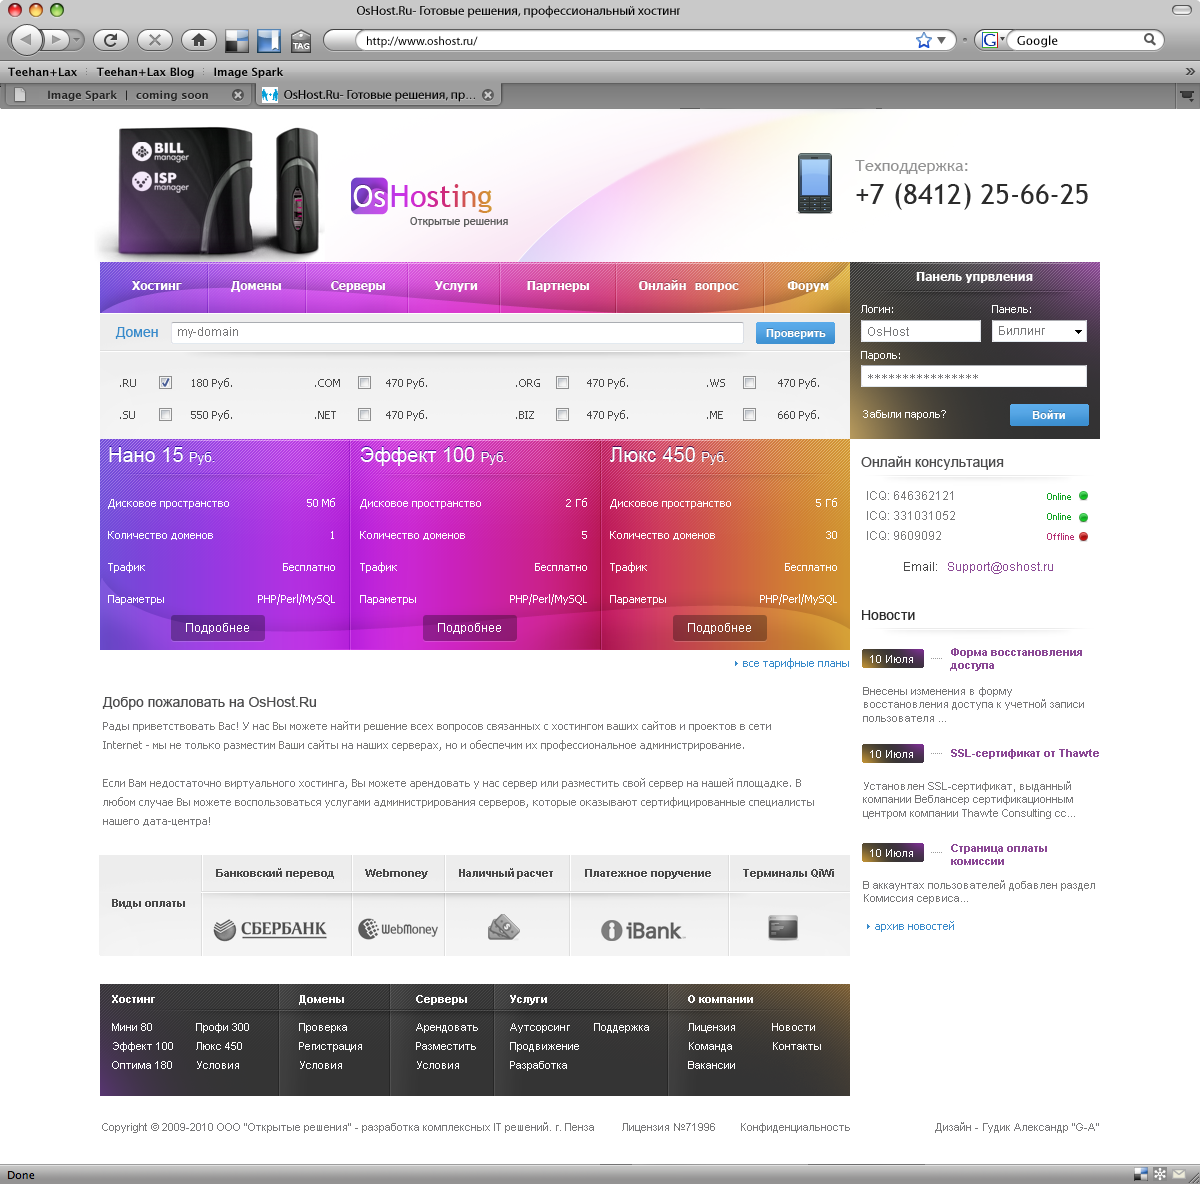Screen dimensions: 1200x1184
Task: Uncheck the .RU domain checkbox
Action: pos(166,383)
